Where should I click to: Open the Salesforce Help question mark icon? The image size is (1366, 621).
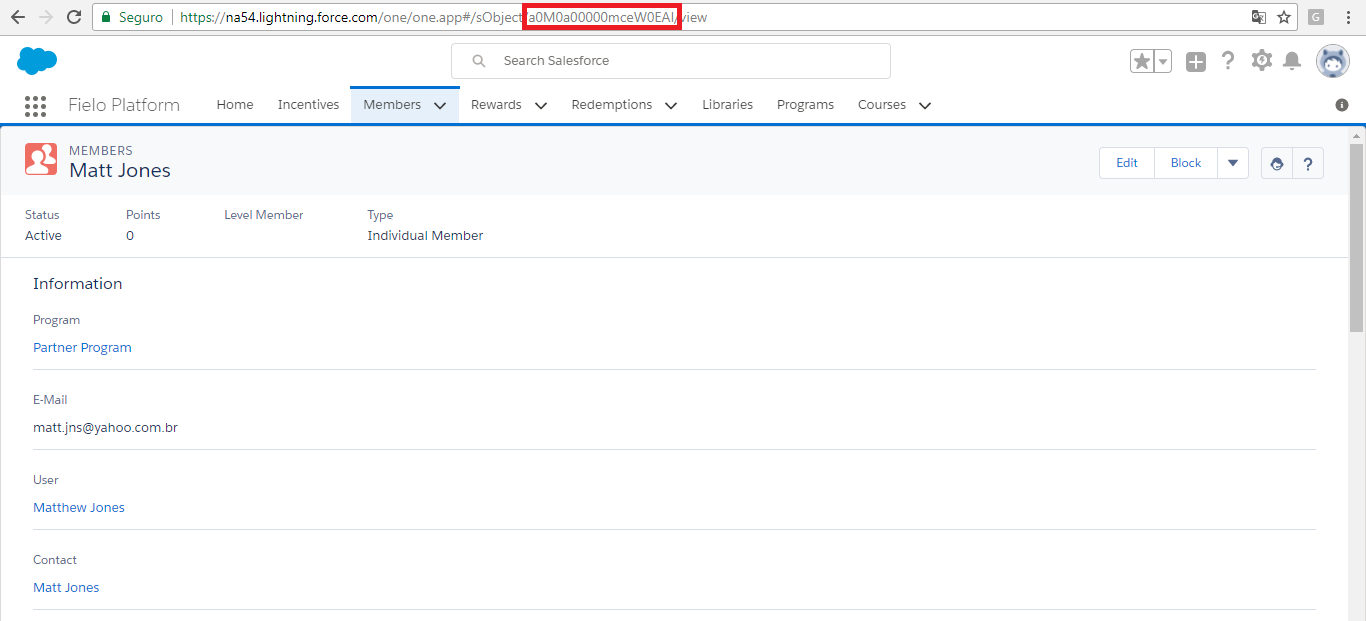1228,61
